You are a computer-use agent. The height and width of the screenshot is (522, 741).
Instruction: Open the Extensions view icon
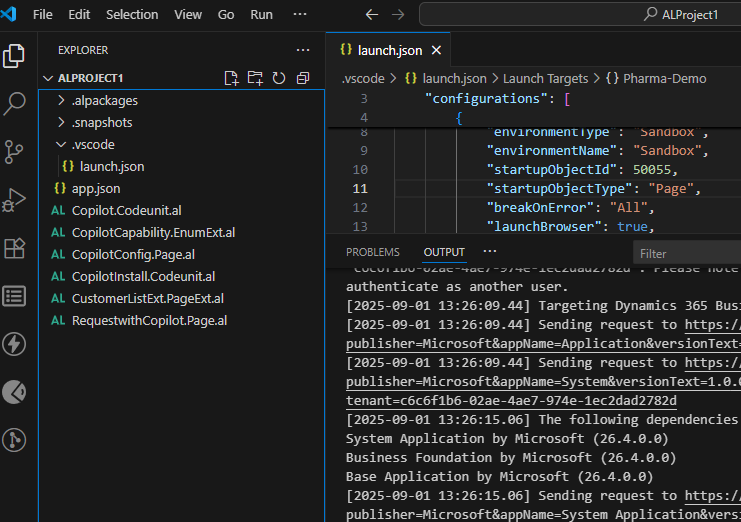[x=14, y=248]
